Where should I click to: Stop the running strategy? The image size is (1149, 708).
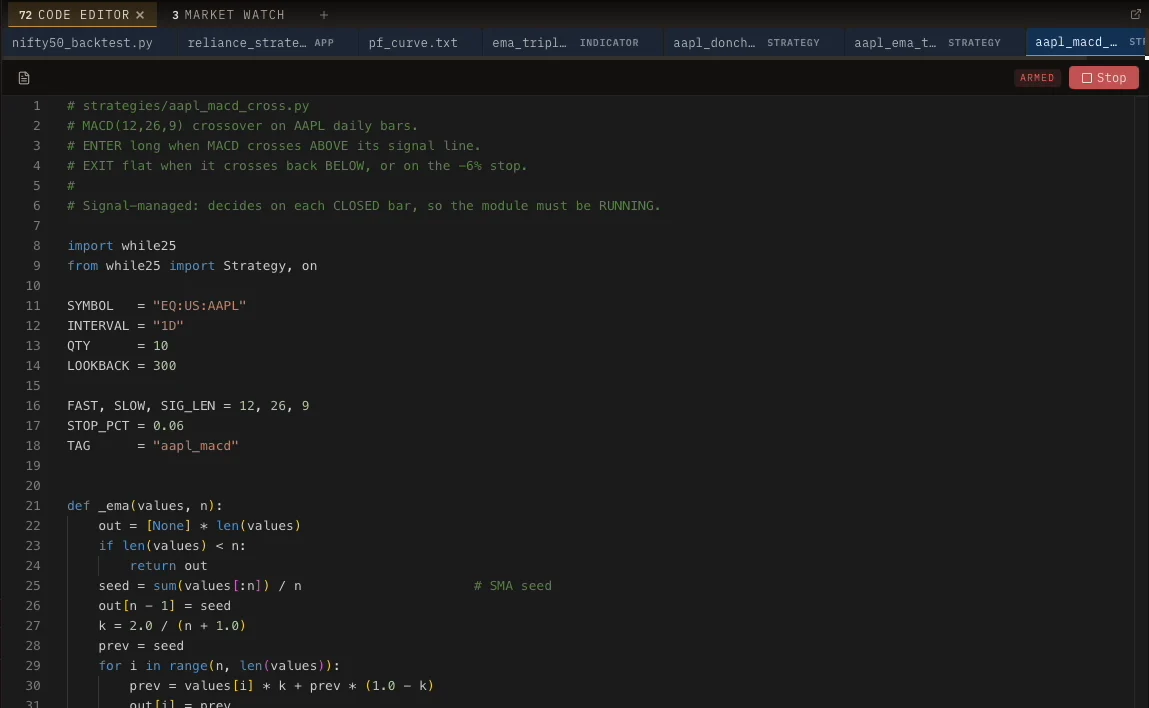pos(1104,78)
